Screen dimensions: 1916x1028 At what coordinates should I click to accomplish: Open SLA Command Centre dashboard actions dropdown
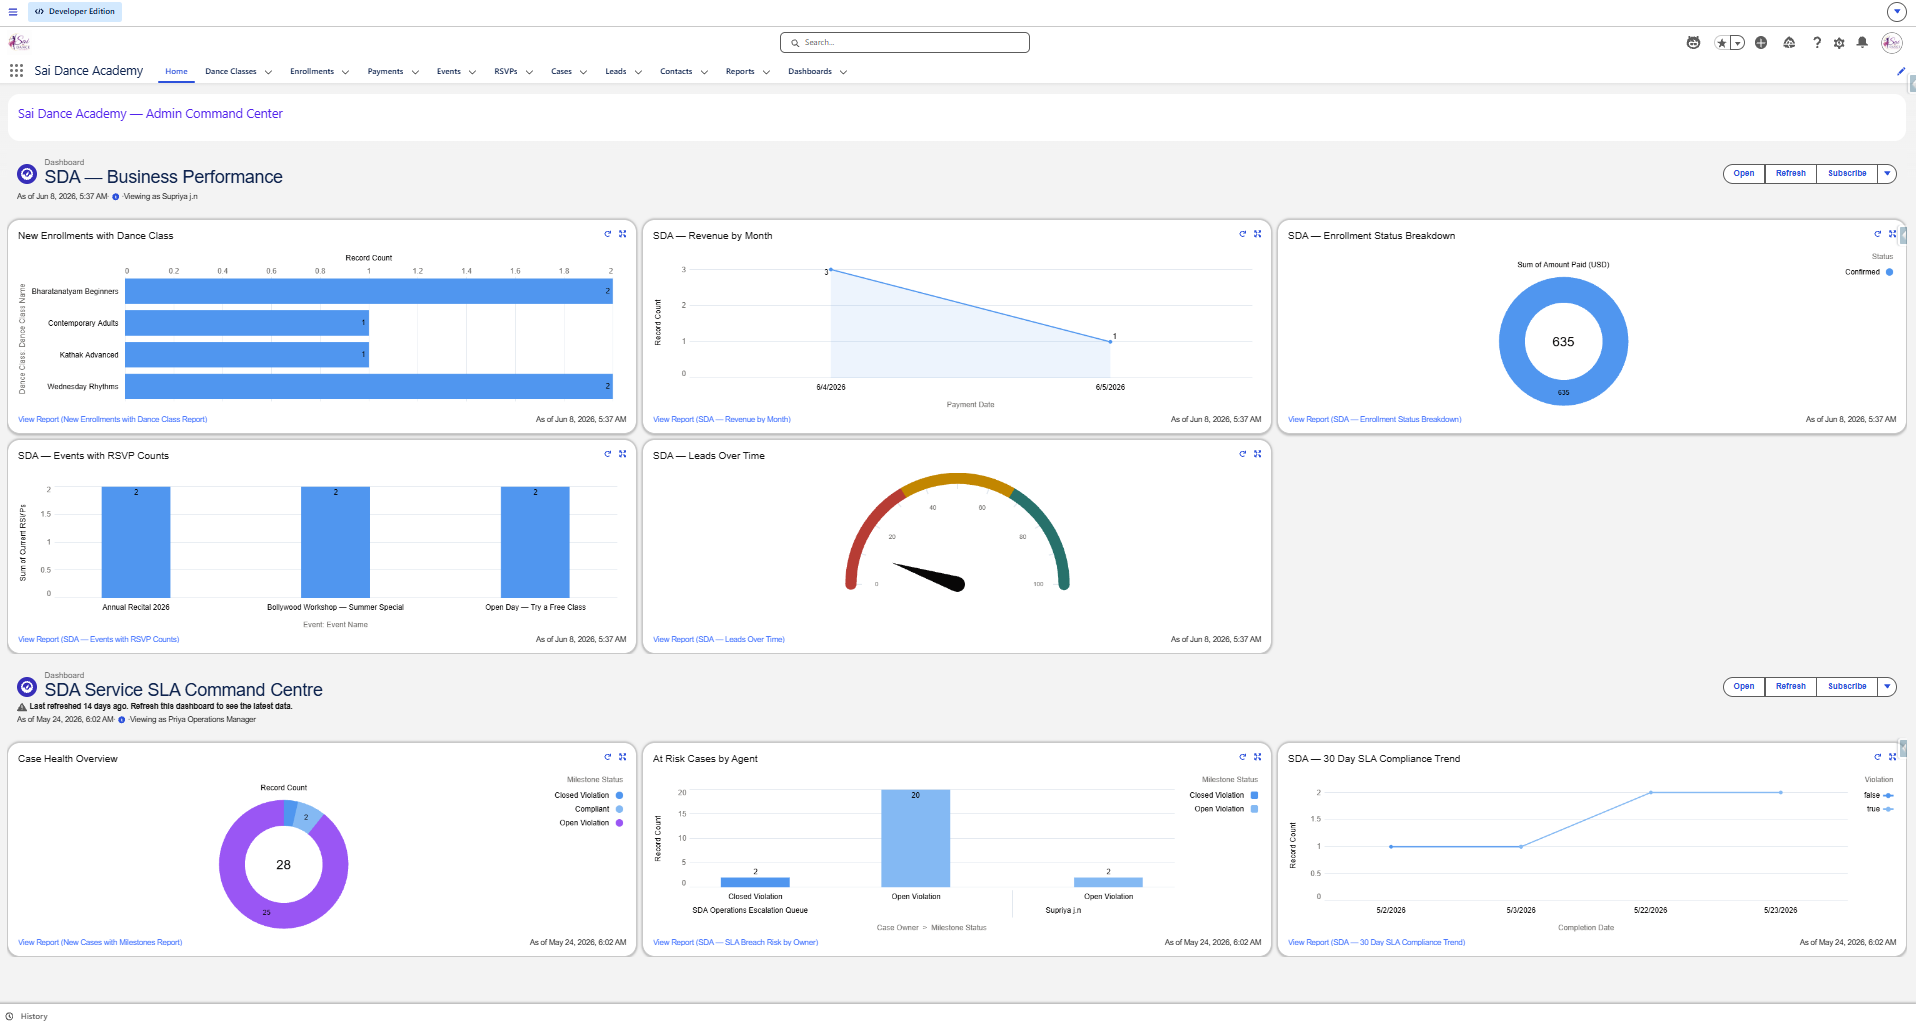point(1887,687)
